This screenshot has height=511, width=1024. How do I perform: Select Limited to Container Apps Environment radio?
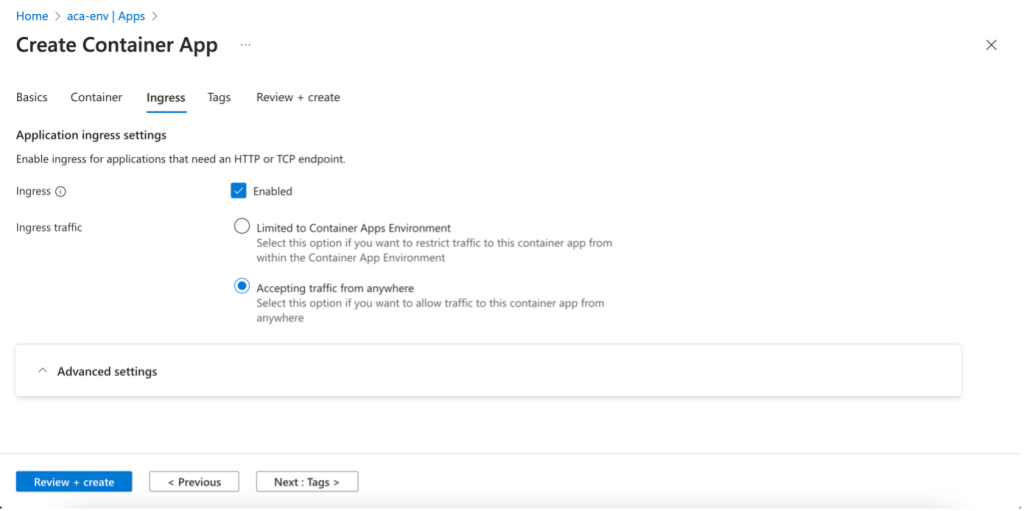[x=241, y=227]
